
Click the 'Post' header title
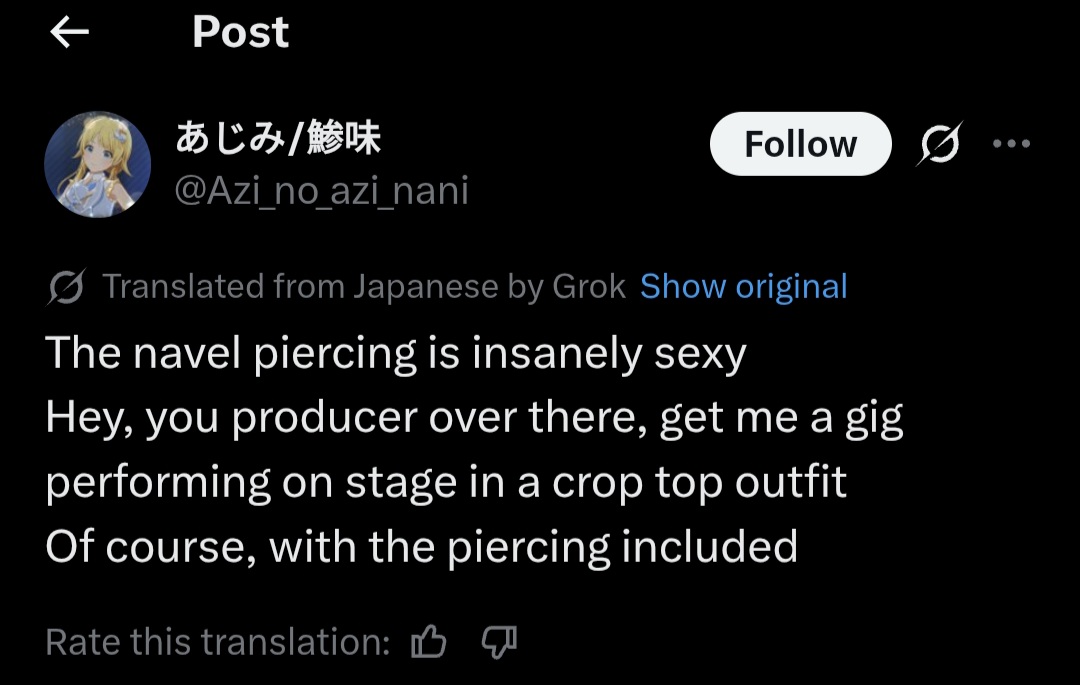coord(240,33)
